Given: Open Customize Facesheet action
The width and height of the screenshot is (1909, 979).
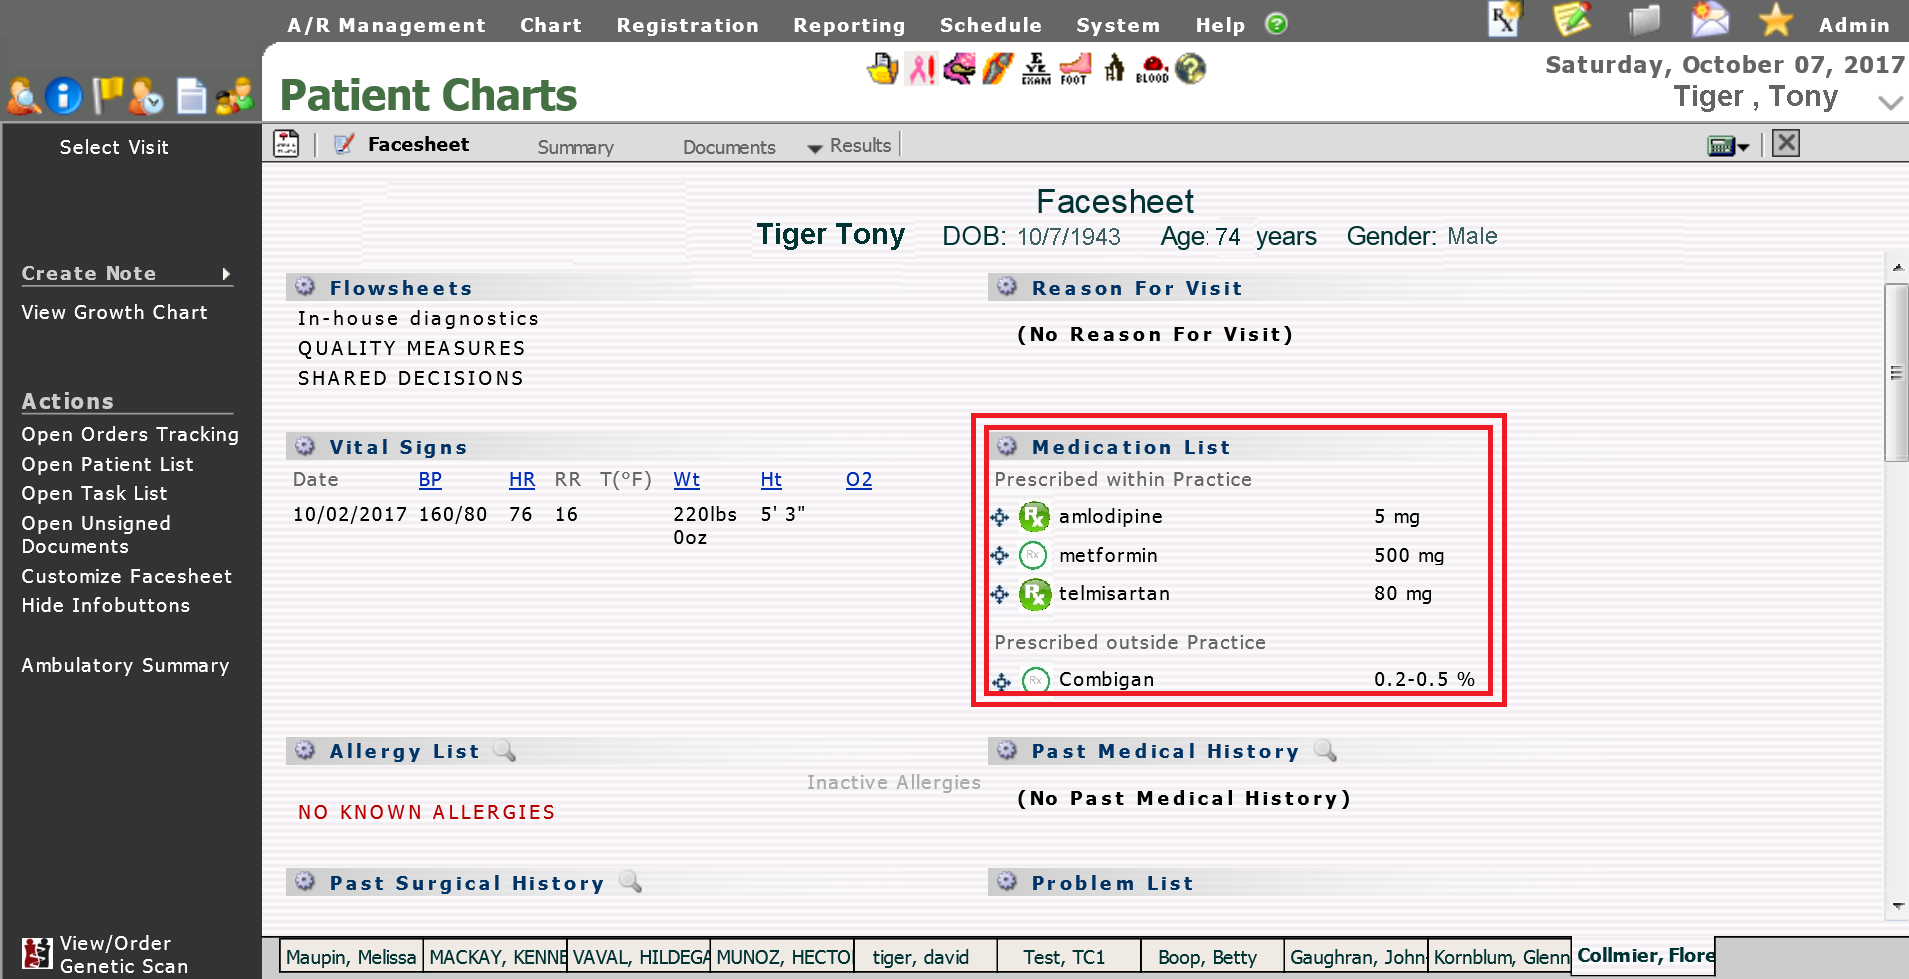Looking at the screenshot, I should pos(127,577).
